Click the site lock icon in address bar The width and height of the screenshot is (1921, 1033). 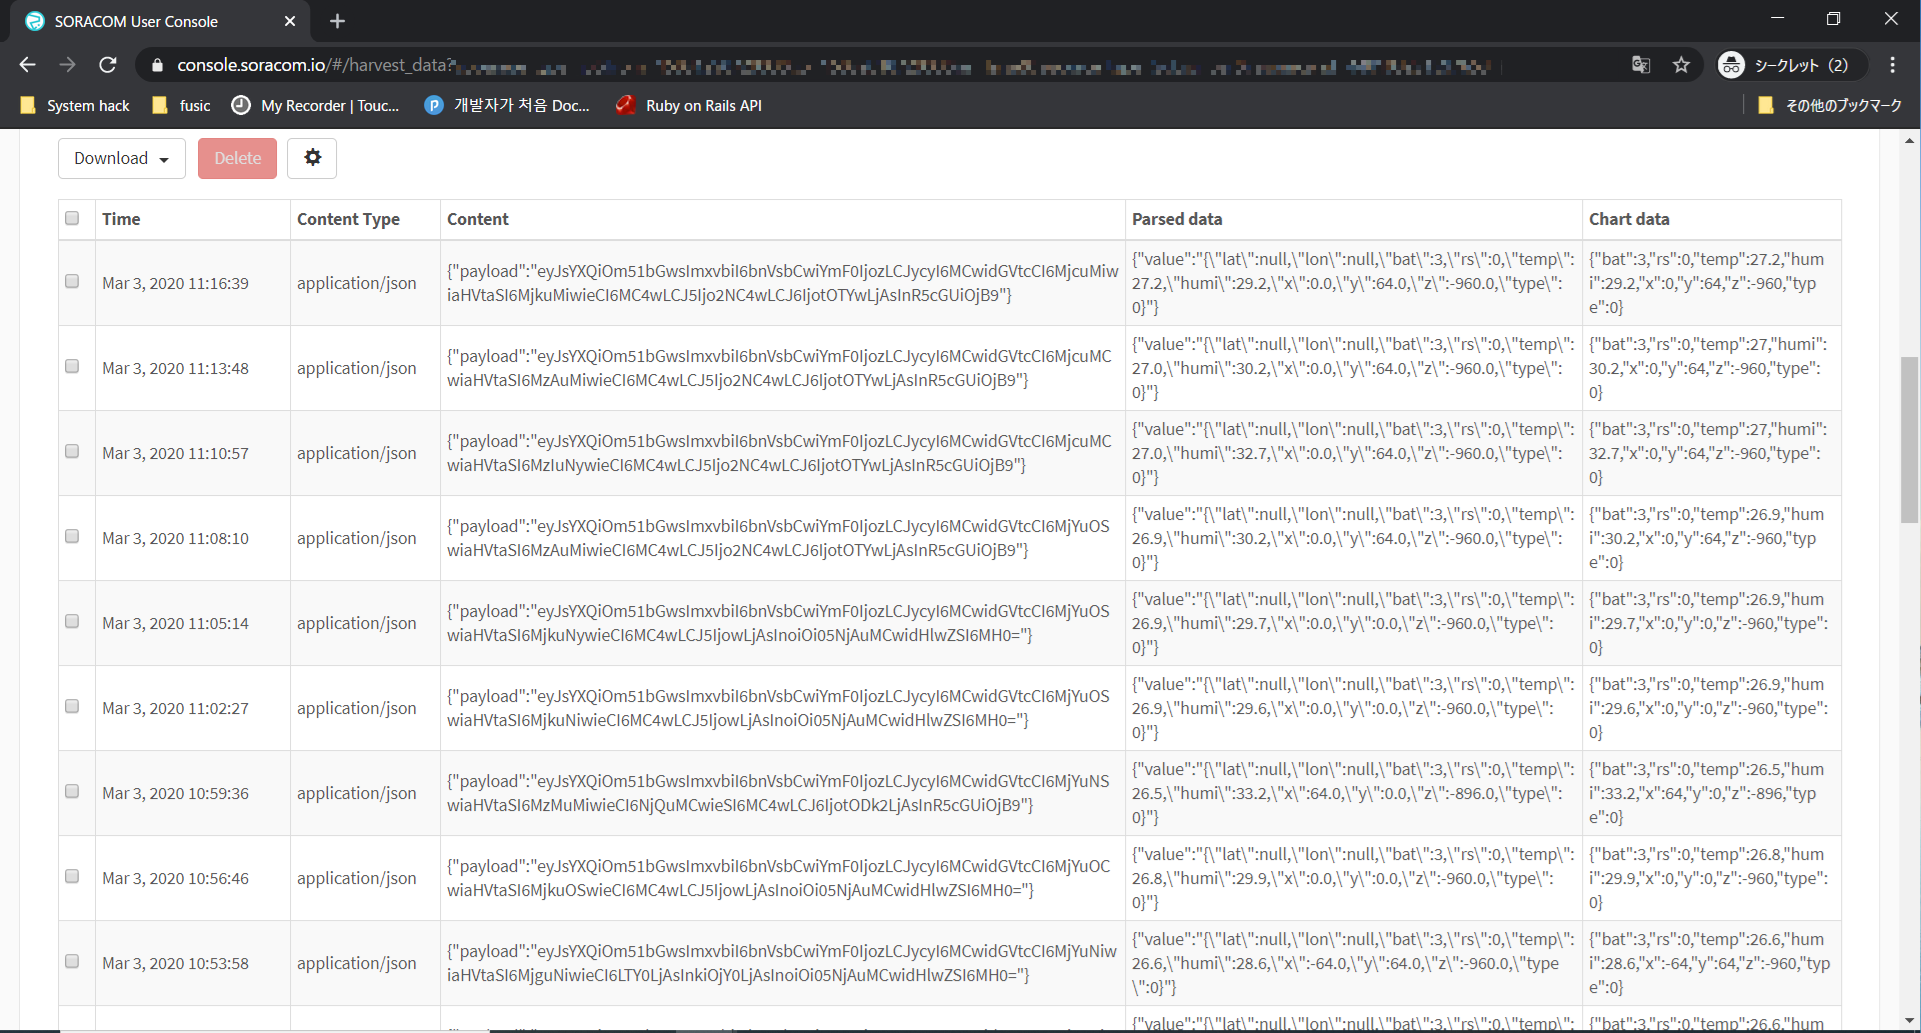(156, 65)
